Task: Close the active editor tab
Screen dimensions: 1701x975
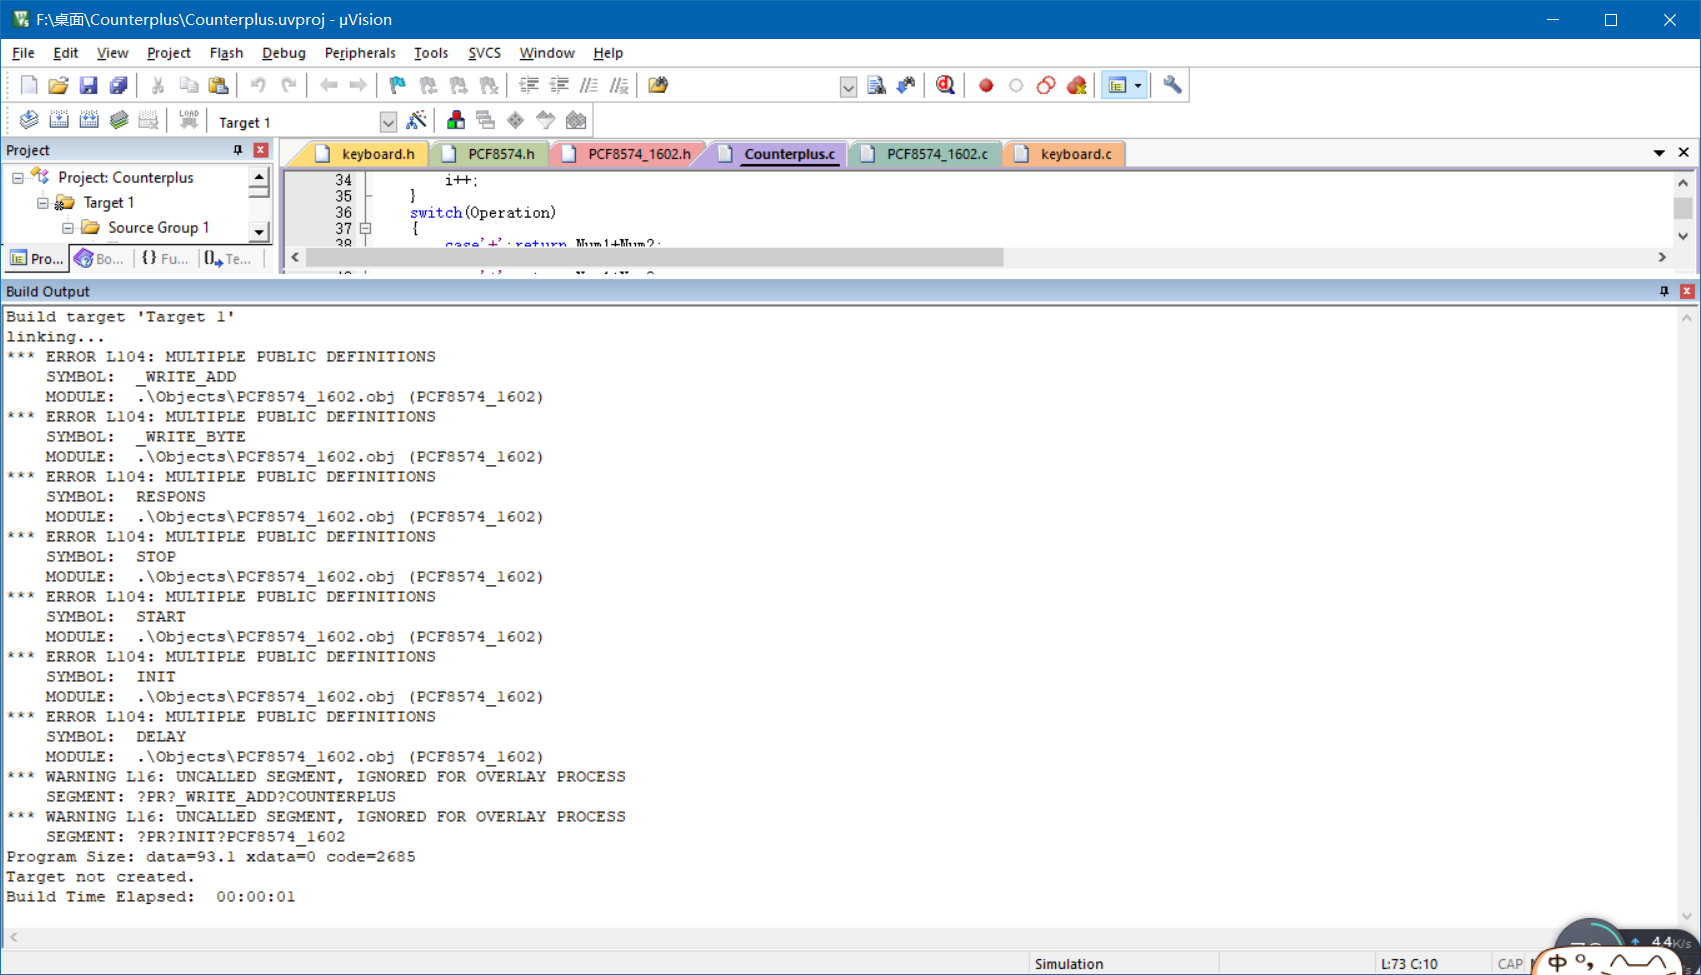Action: tap(1684, 153)
